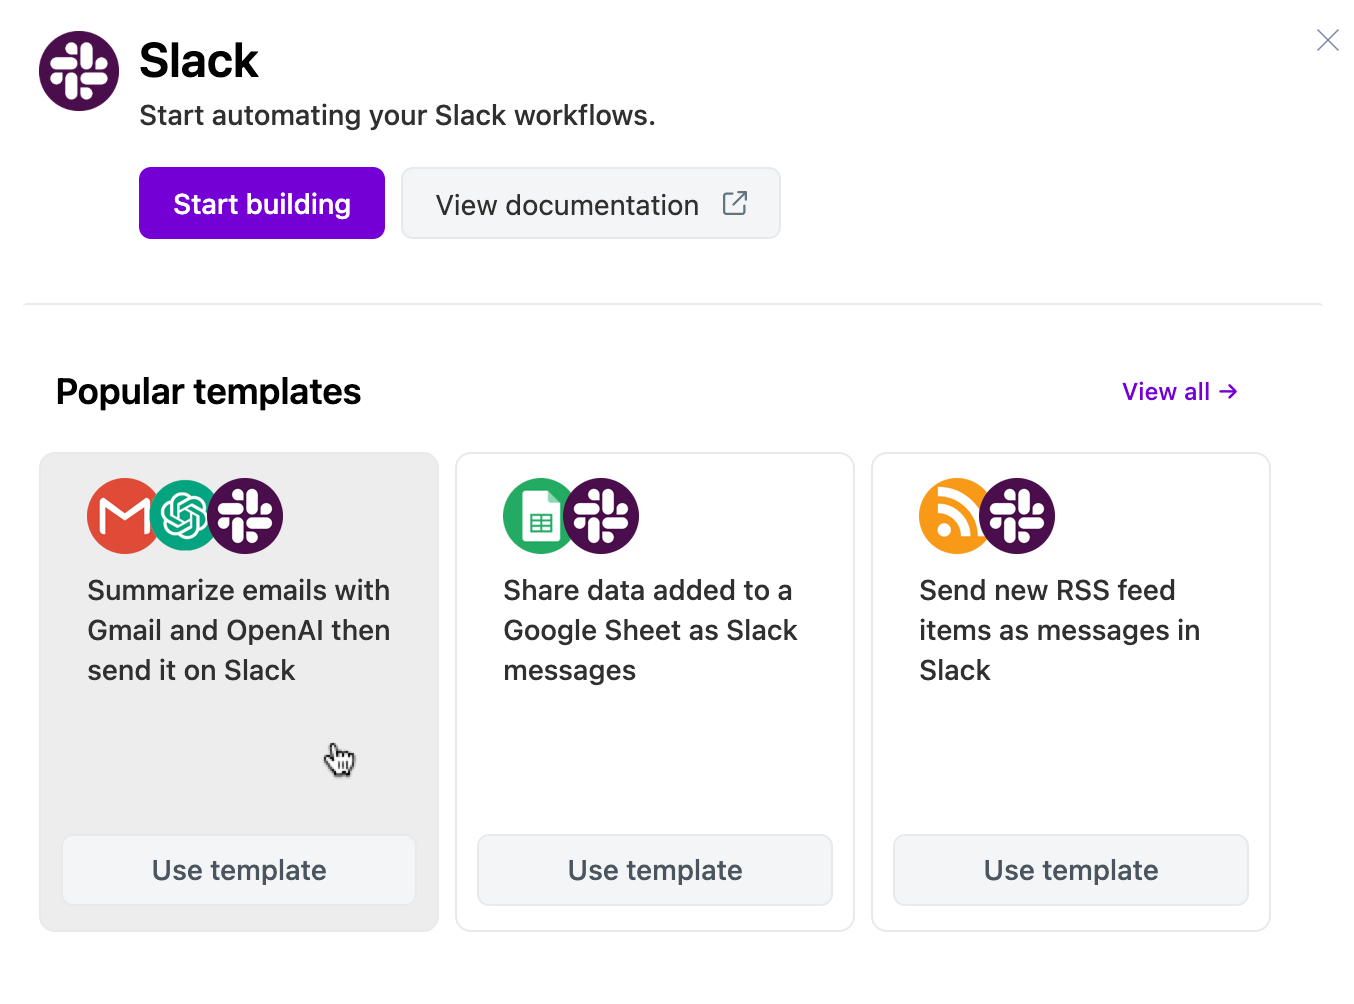The height and width of the screenshot is (1004, 1354).
Task: Click the Slack icon on the email summary template
Action: click(x=246, y=516)
